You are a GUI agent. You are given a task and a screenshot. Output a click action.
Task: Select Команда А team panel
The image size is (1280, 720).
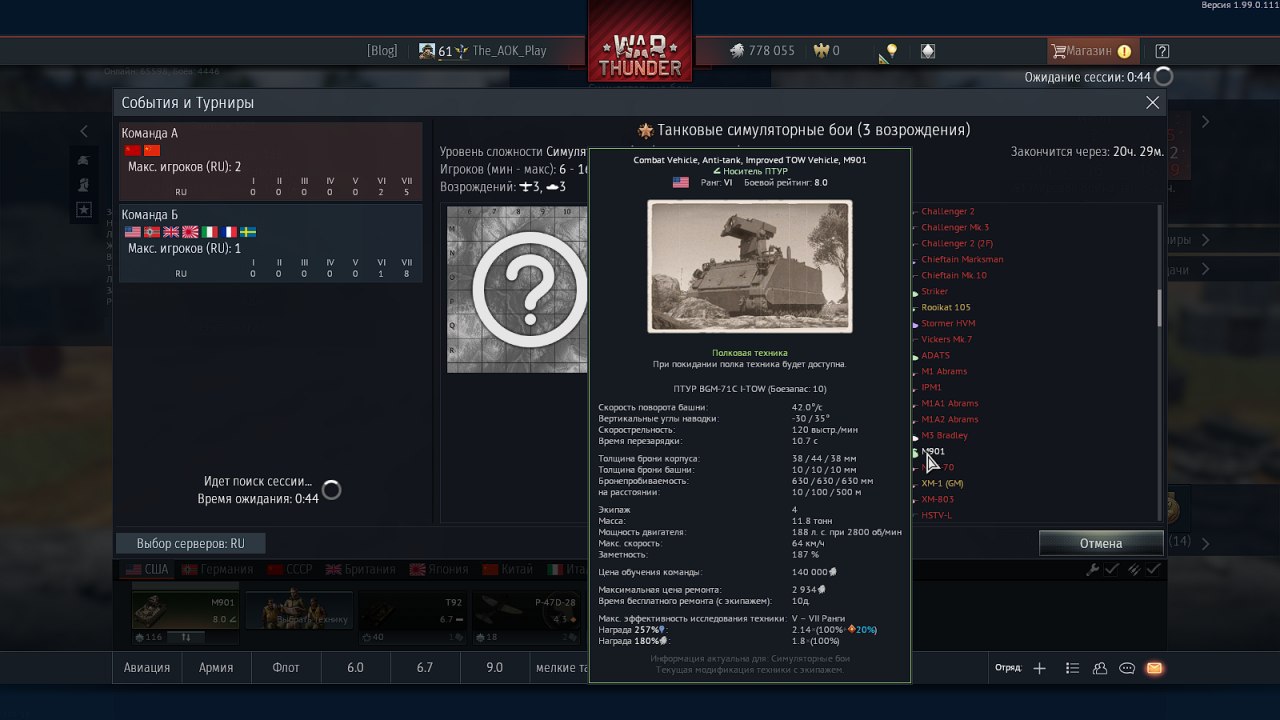click(270, 161)
